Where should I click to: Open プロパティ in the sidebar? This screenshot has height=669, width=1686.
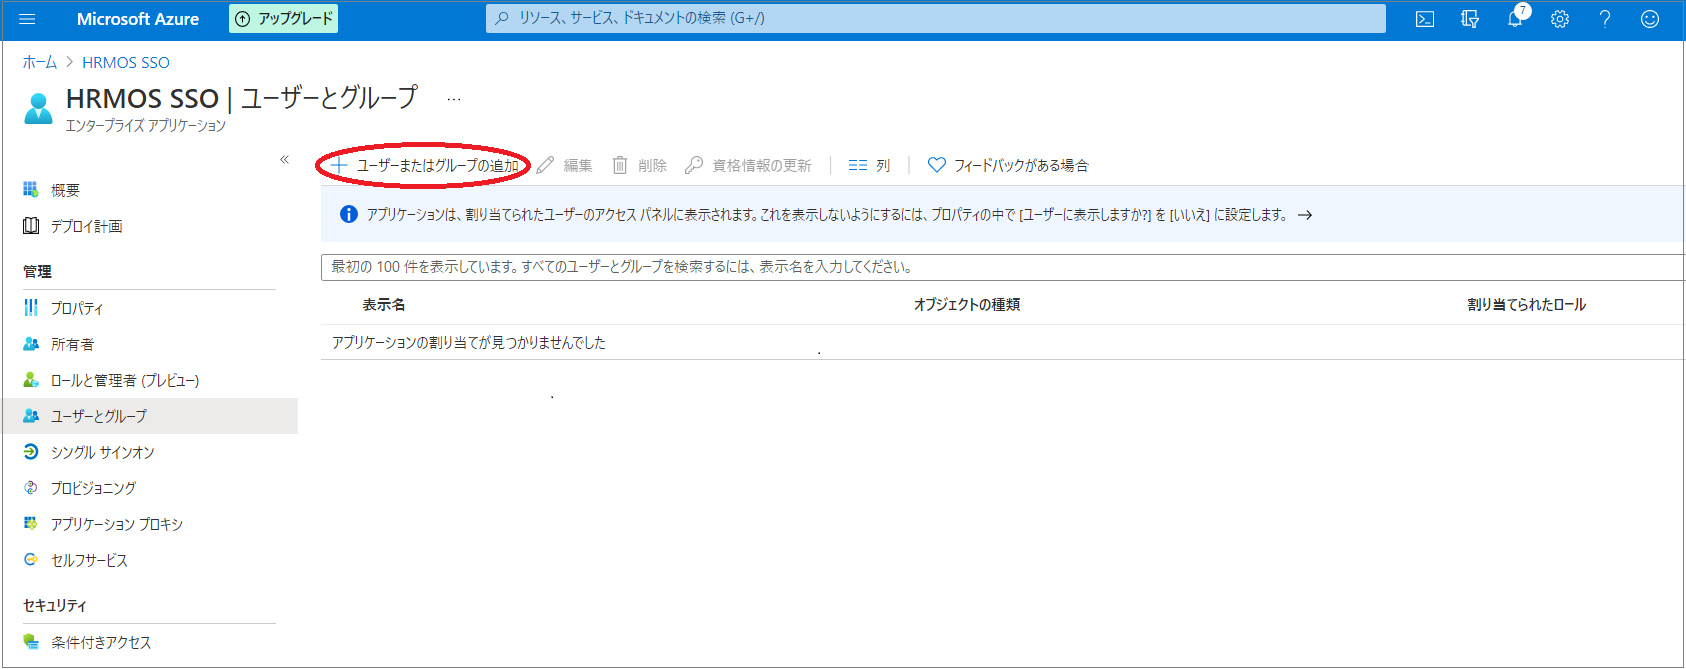[77, 308]
